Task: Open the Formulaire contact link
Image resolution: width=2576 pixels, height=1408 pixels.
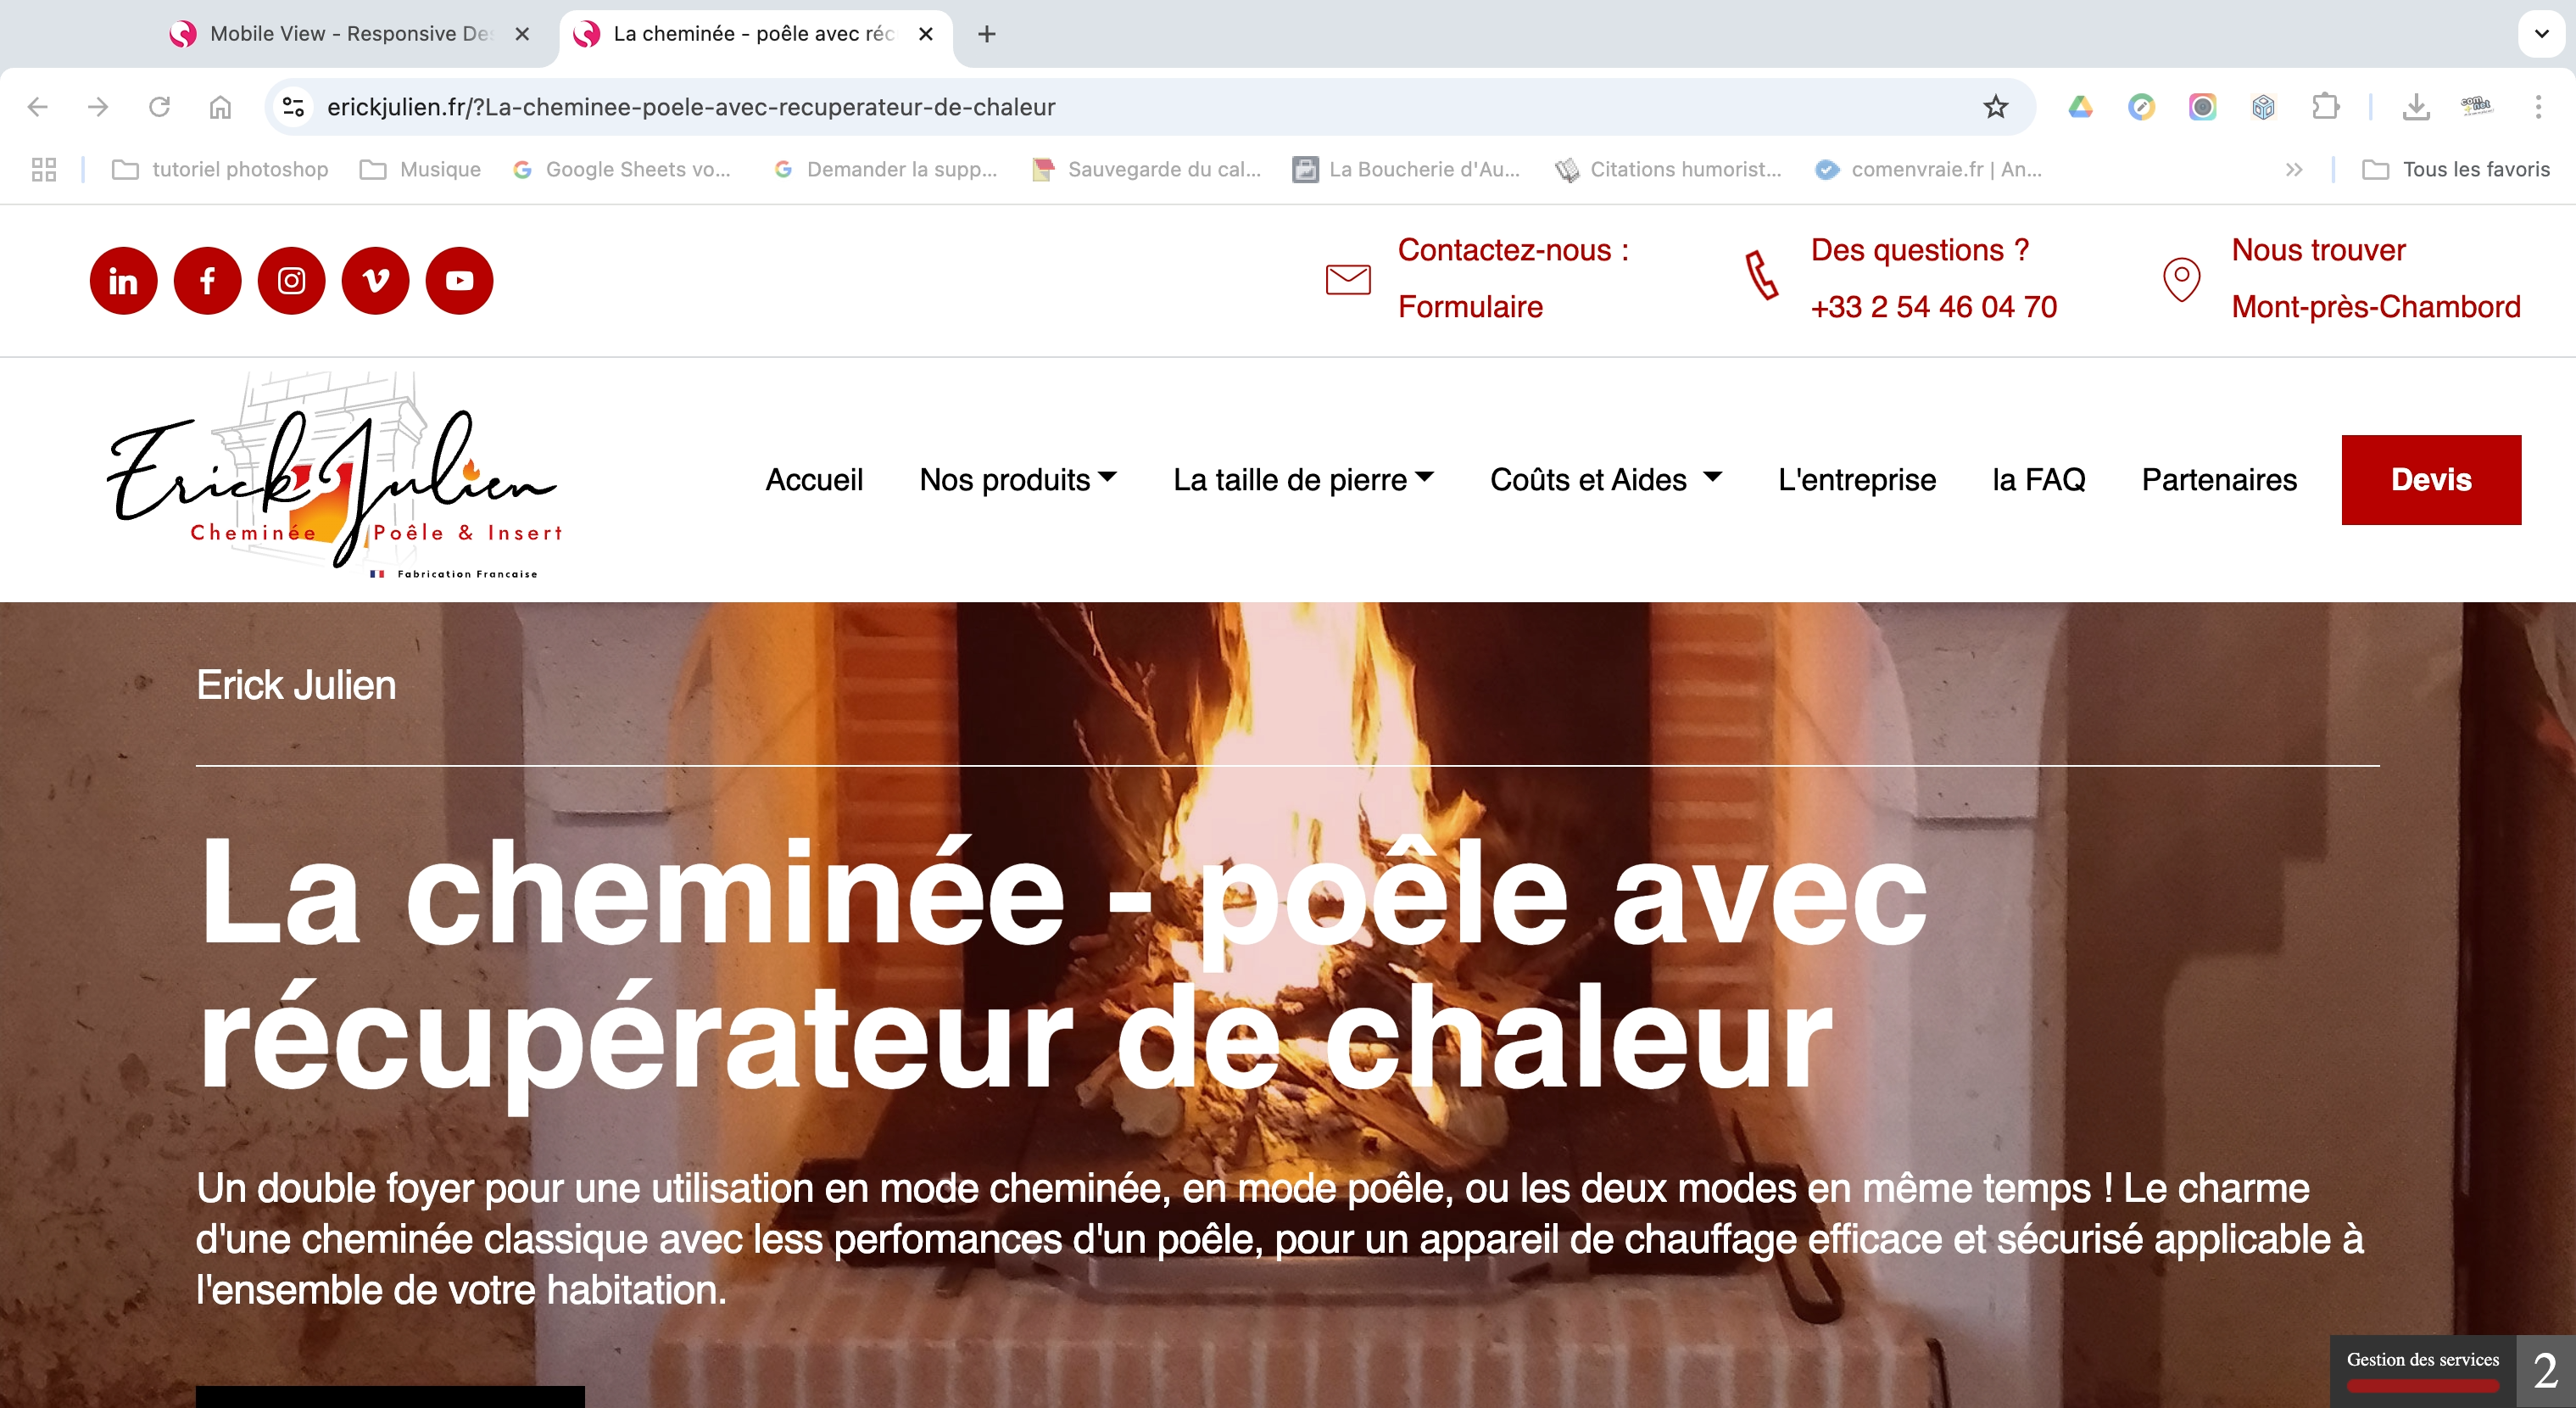Action: [1470, 307]
